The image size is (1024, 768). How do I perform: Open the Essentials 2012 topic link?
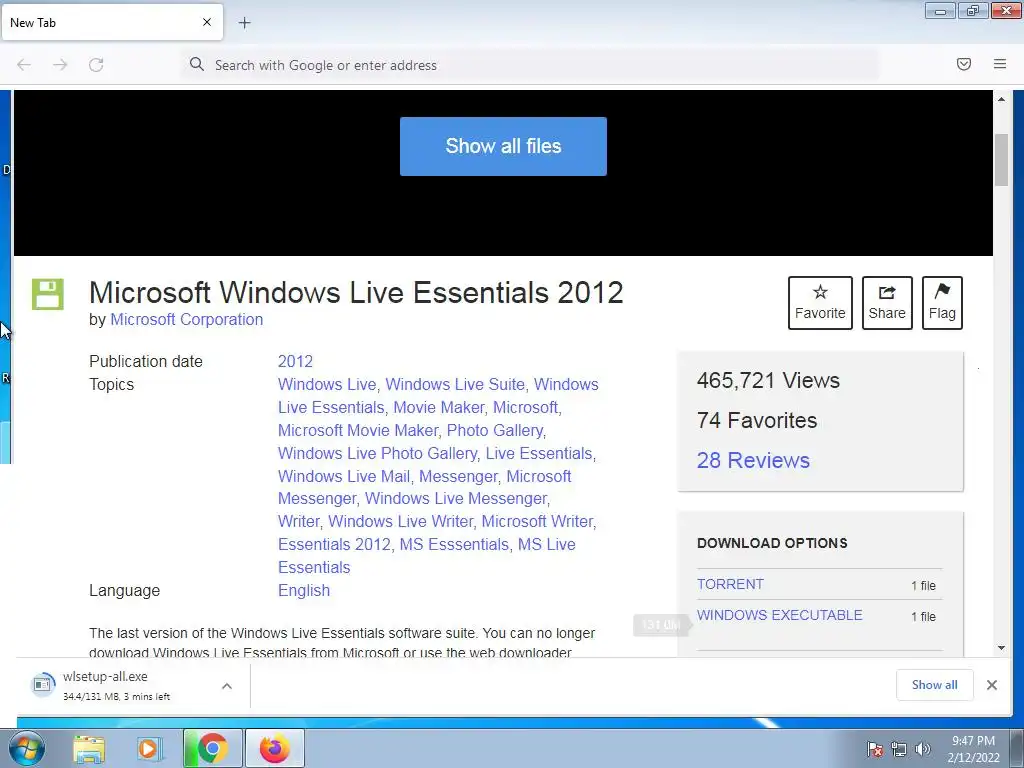[334, 544]
